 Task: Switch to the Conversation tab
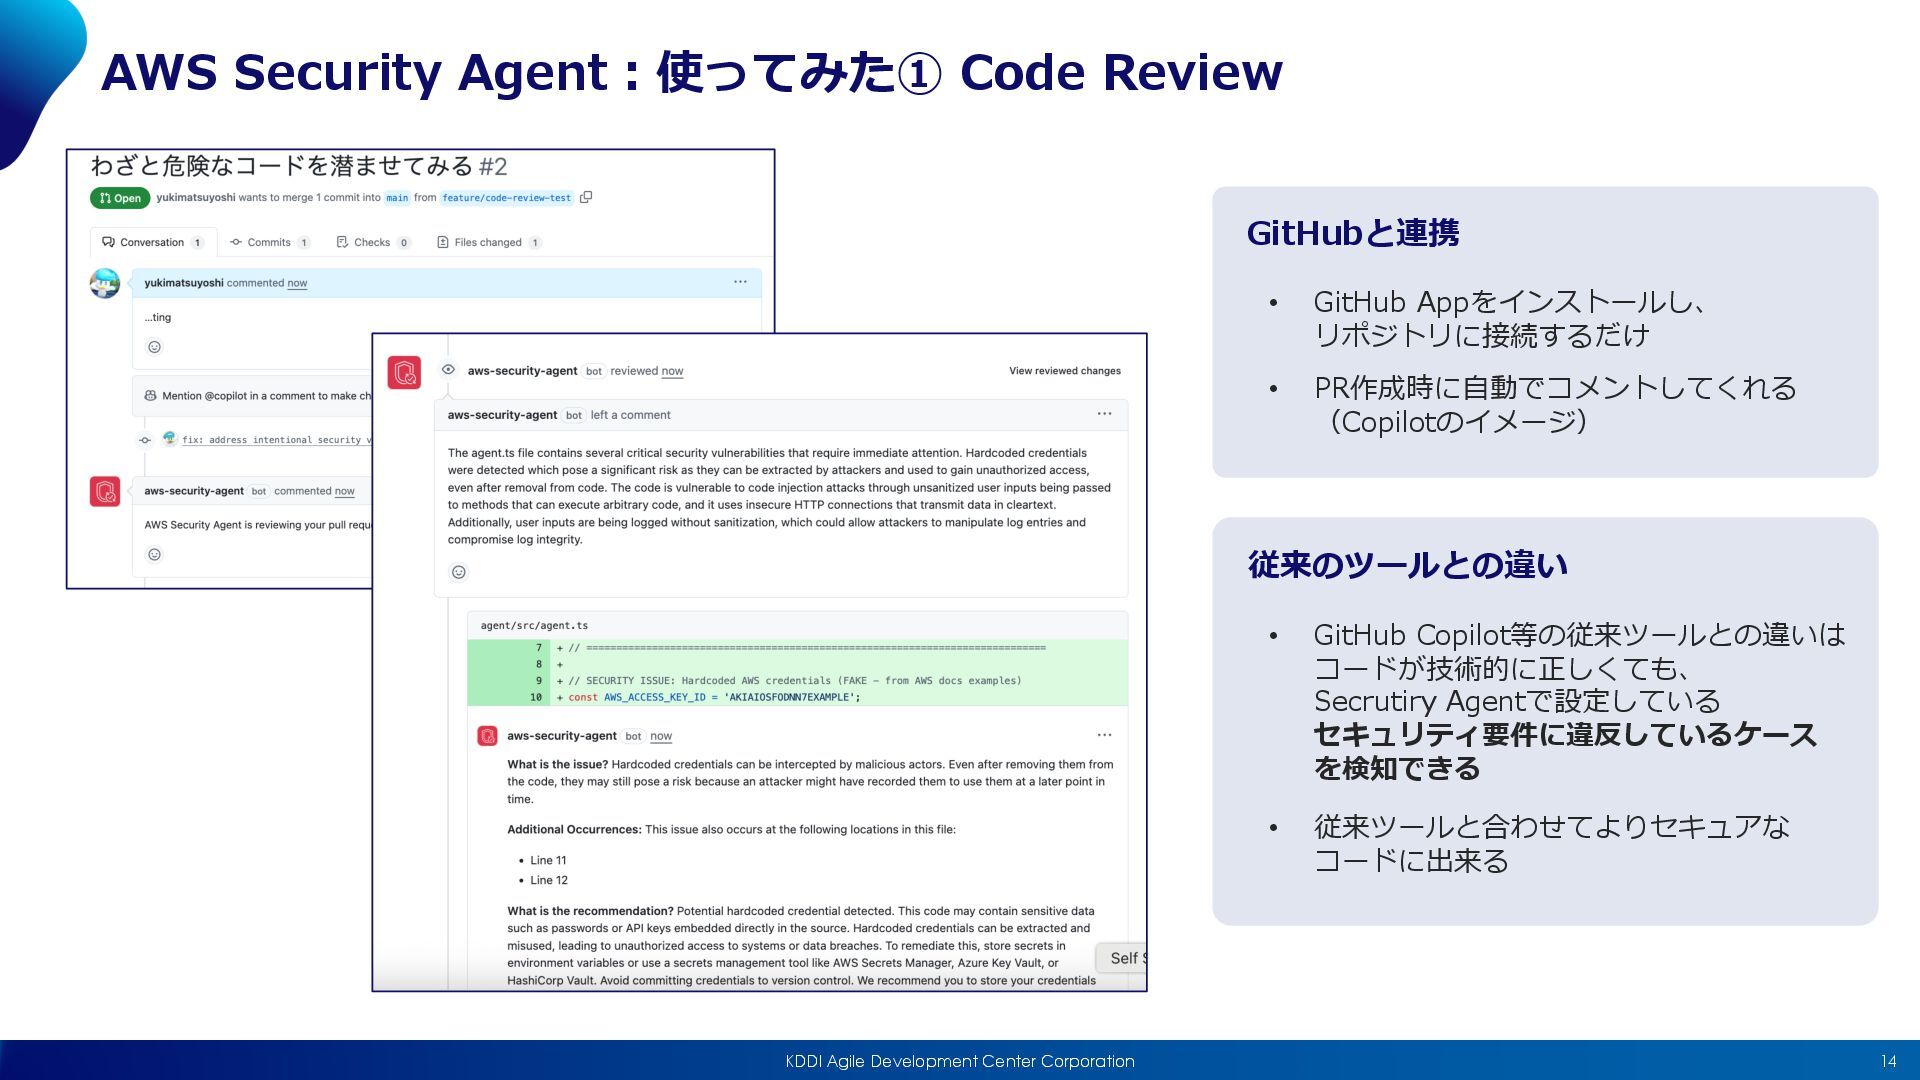(x=150, y=242)
